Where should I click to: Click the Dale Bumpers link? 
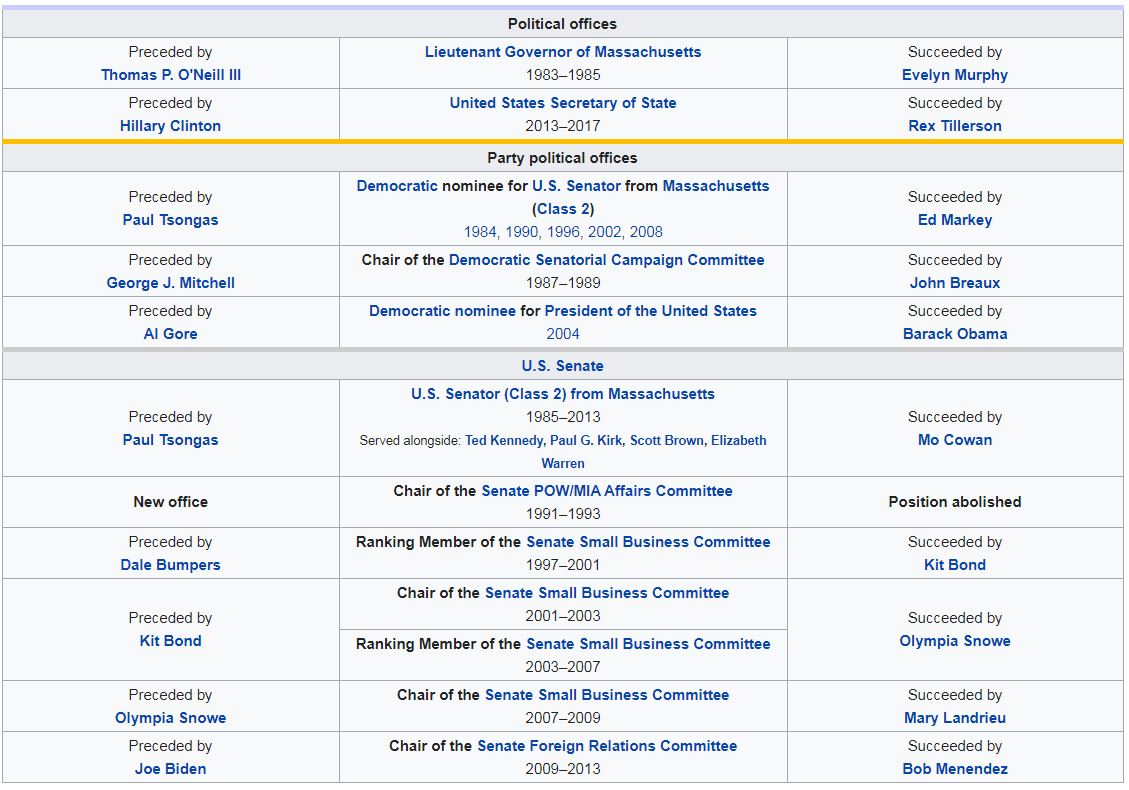171,565
